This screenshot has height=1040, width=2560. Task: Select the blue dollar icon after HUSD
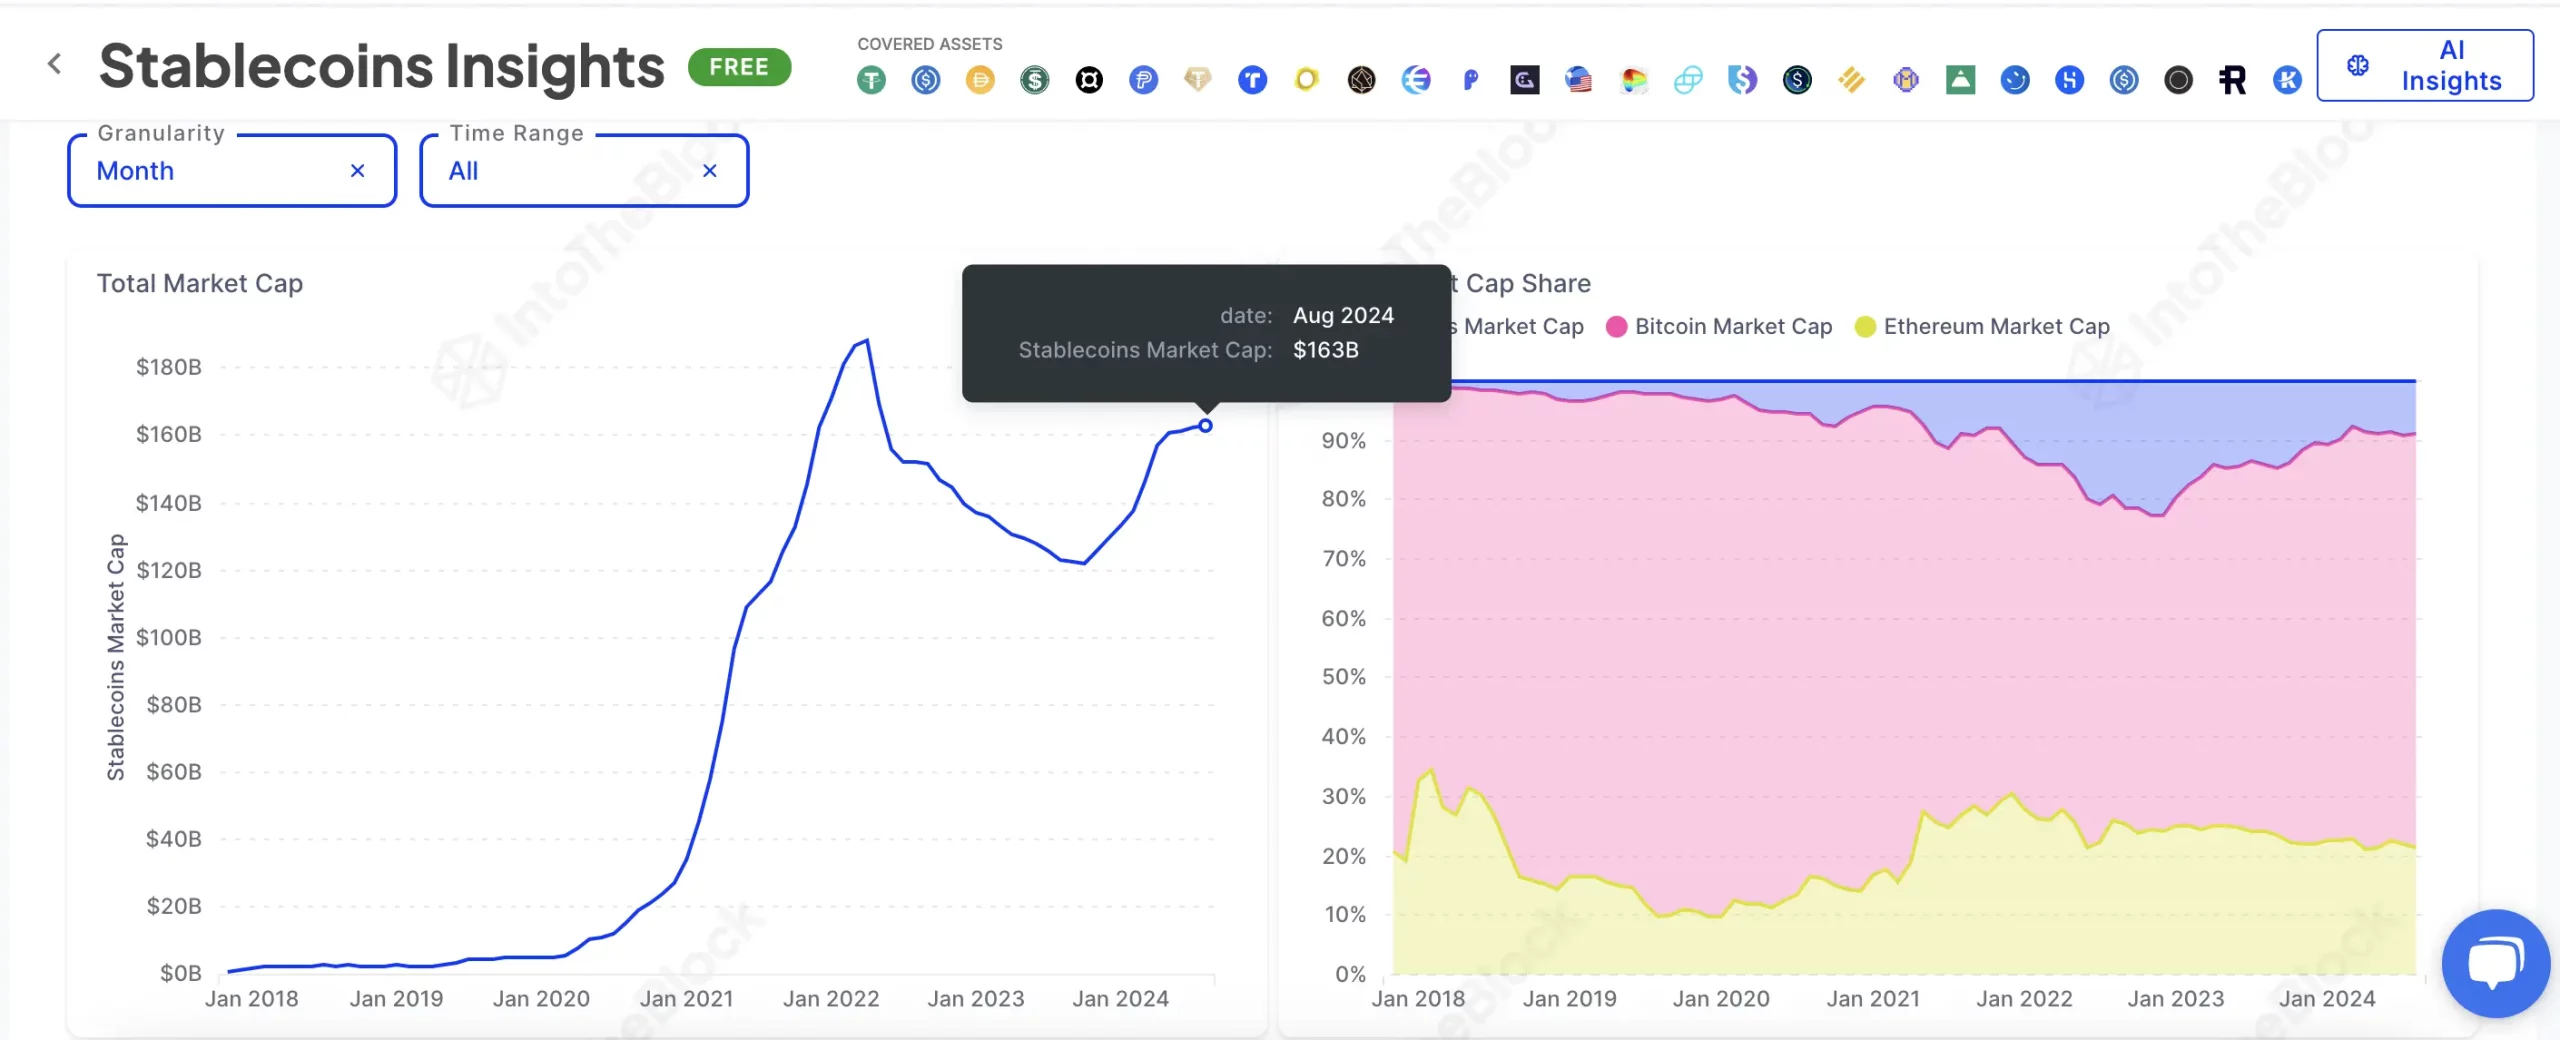coord(2124,80)
